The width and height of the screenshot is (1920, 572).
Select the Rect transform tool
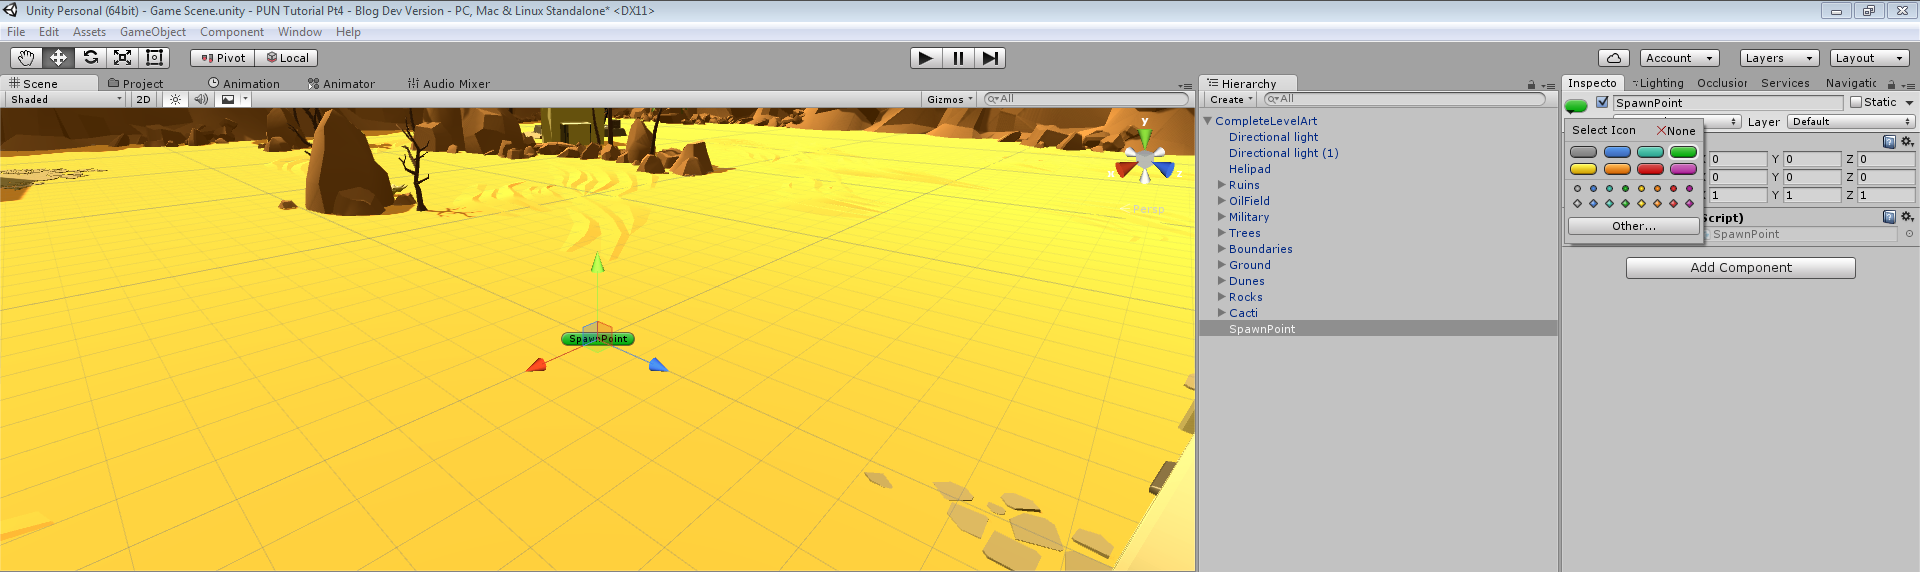click(x=154, y=58)
